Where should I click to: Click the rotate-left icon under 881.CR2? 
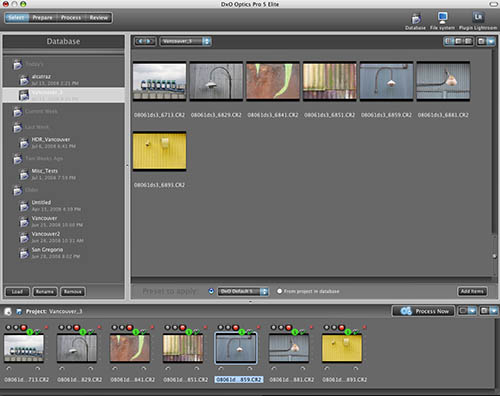coord(273,368)
